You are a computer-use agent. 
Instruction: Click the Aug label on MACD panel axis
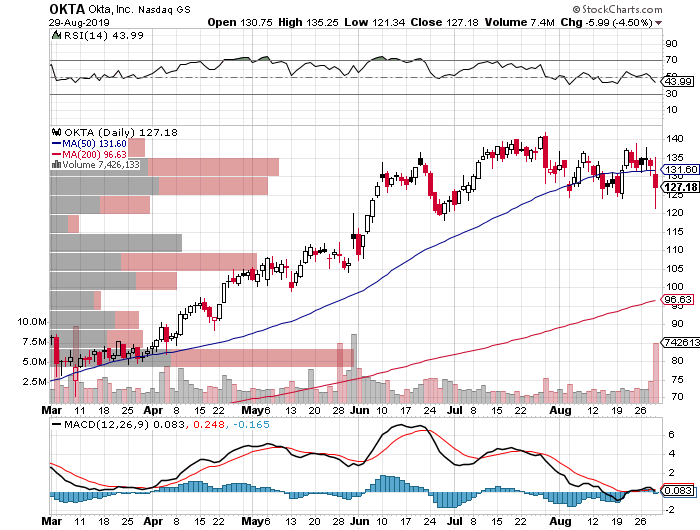click(560, 521)
